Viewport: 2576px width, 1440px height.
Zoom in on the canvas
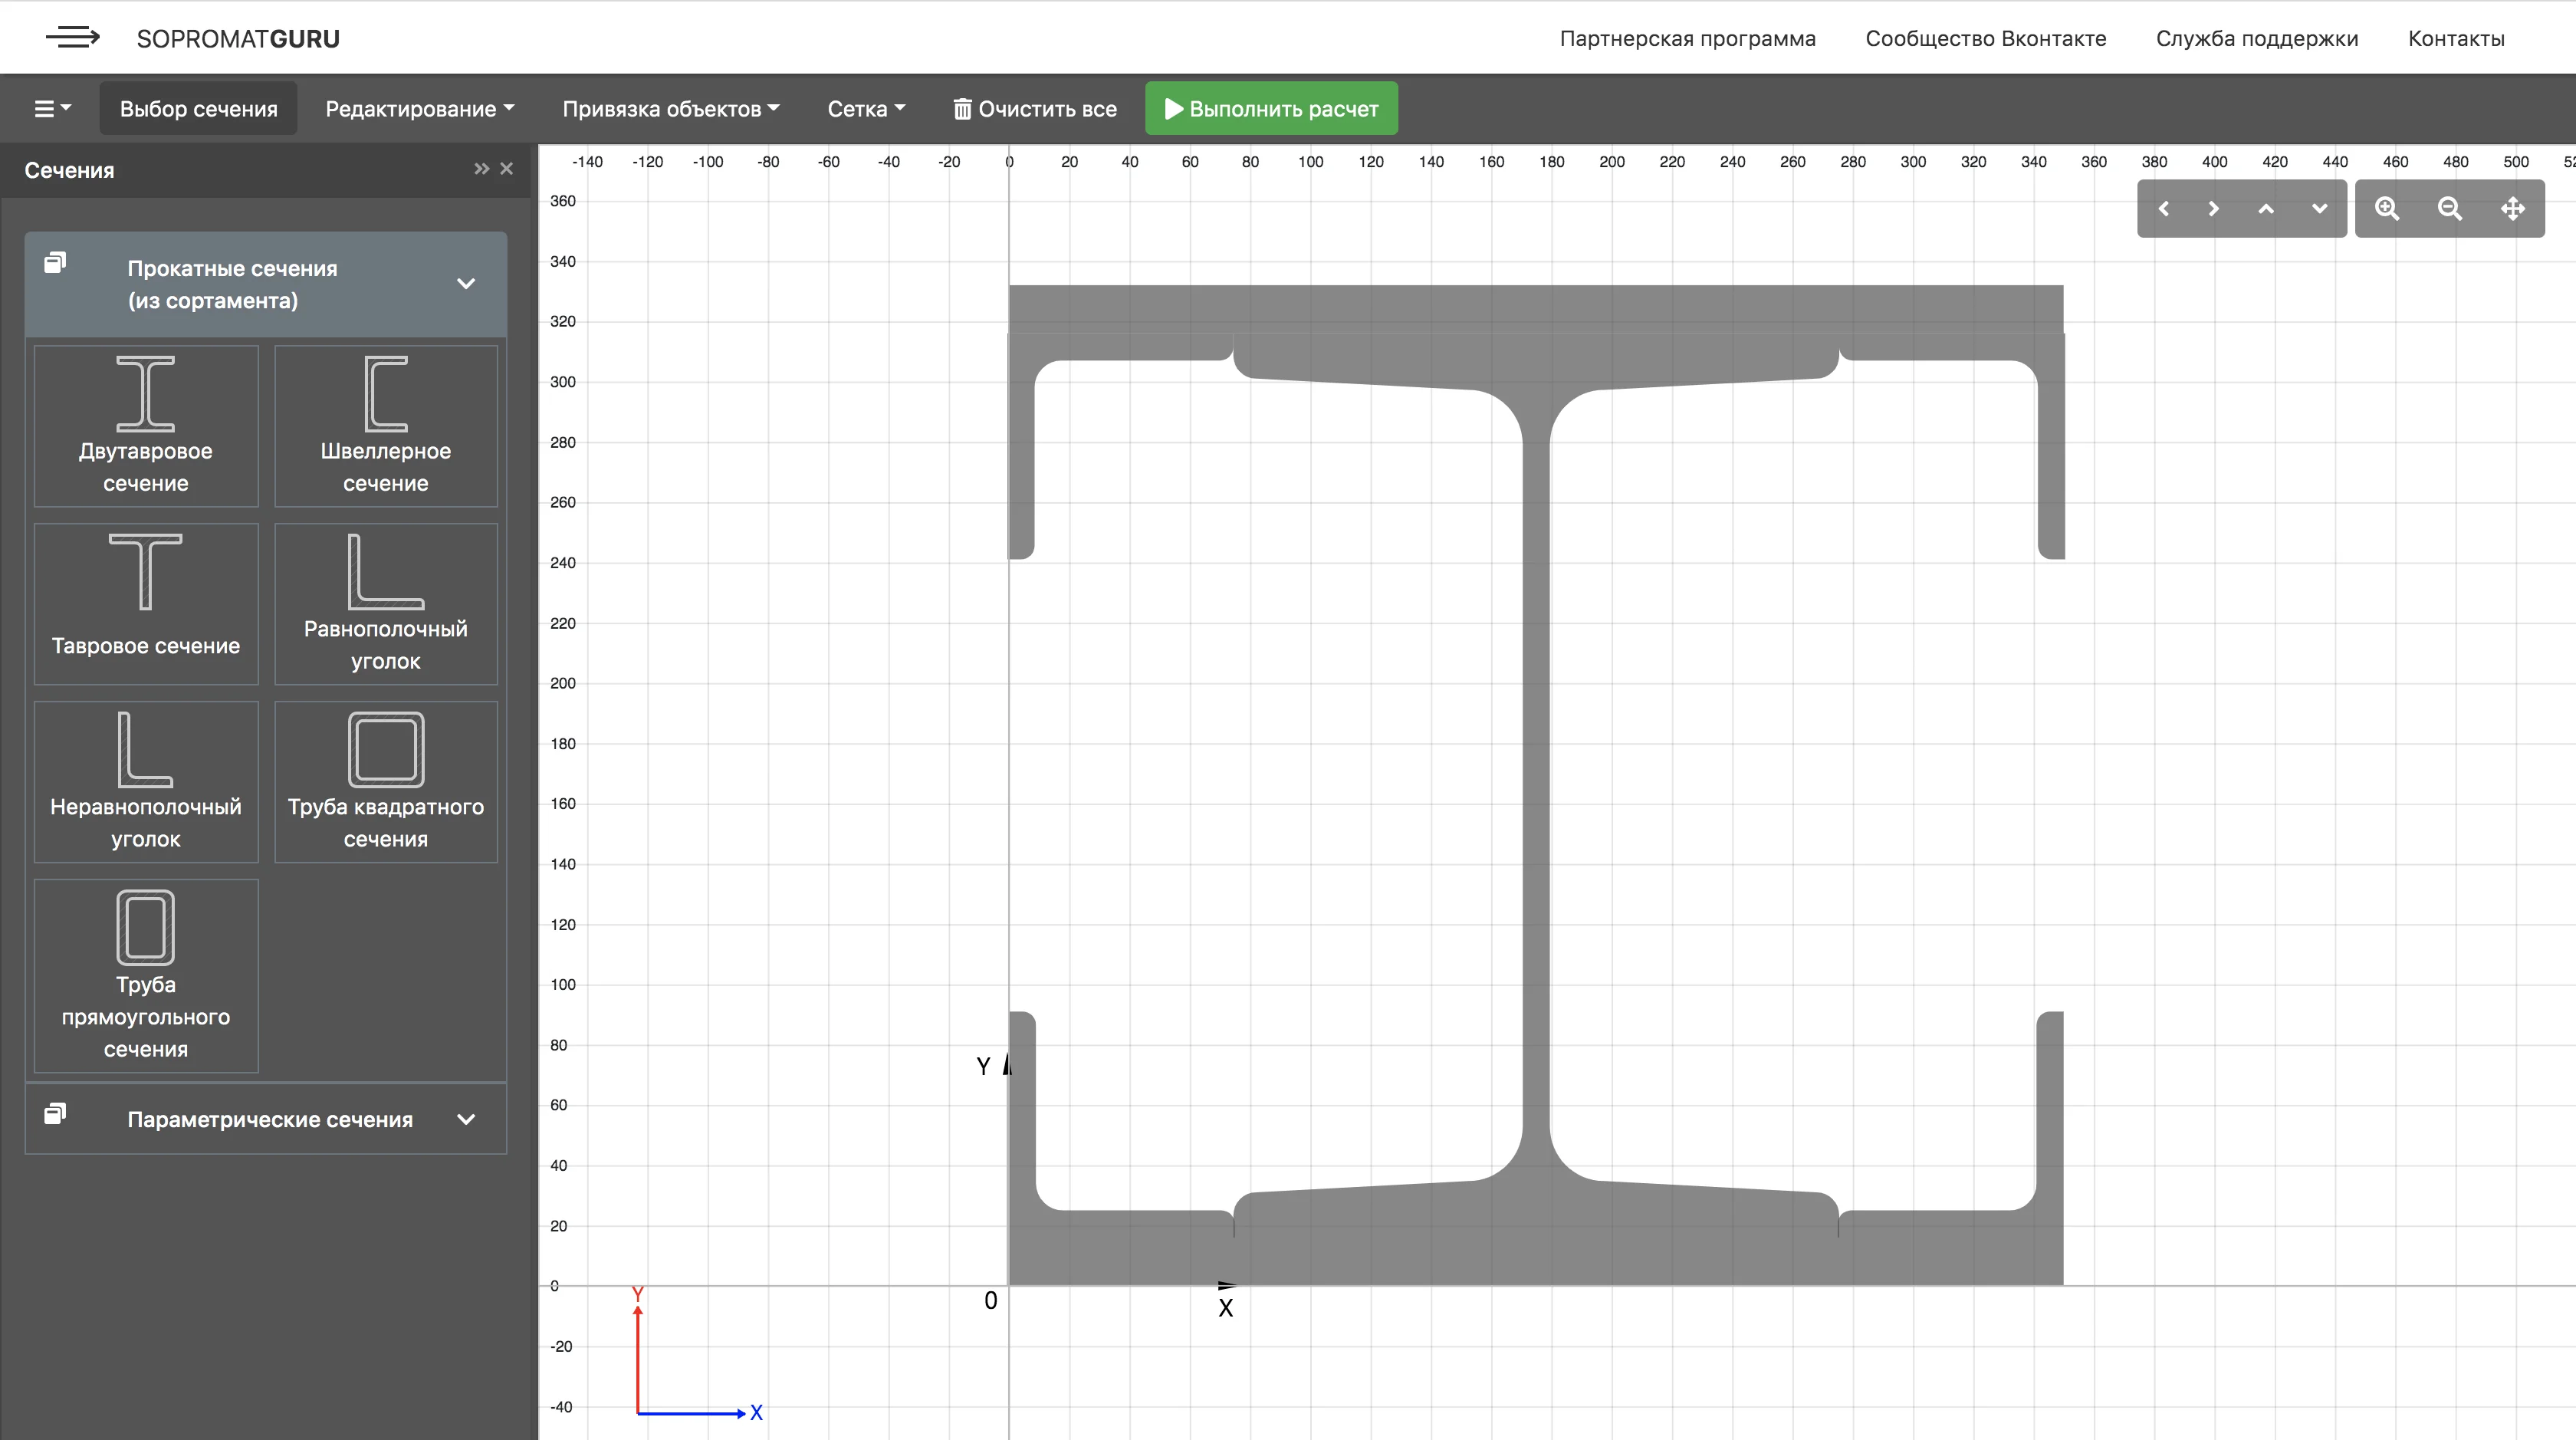[2387, 209]
